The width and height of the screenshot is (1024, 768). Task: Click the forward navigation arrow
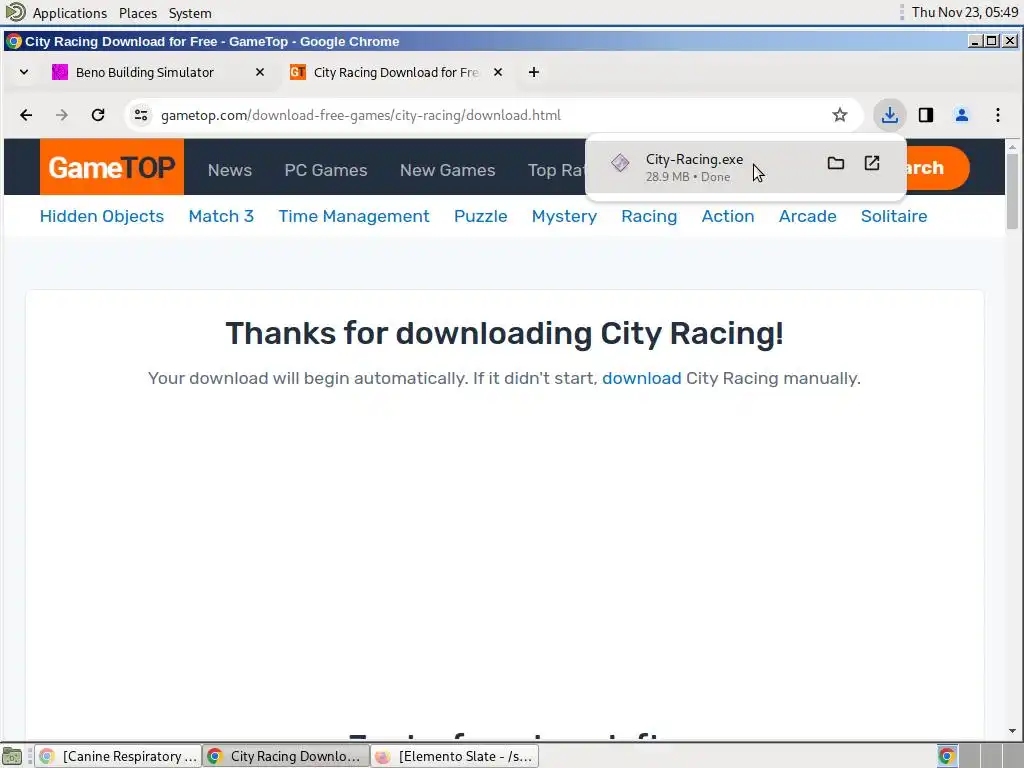[62, 116]
